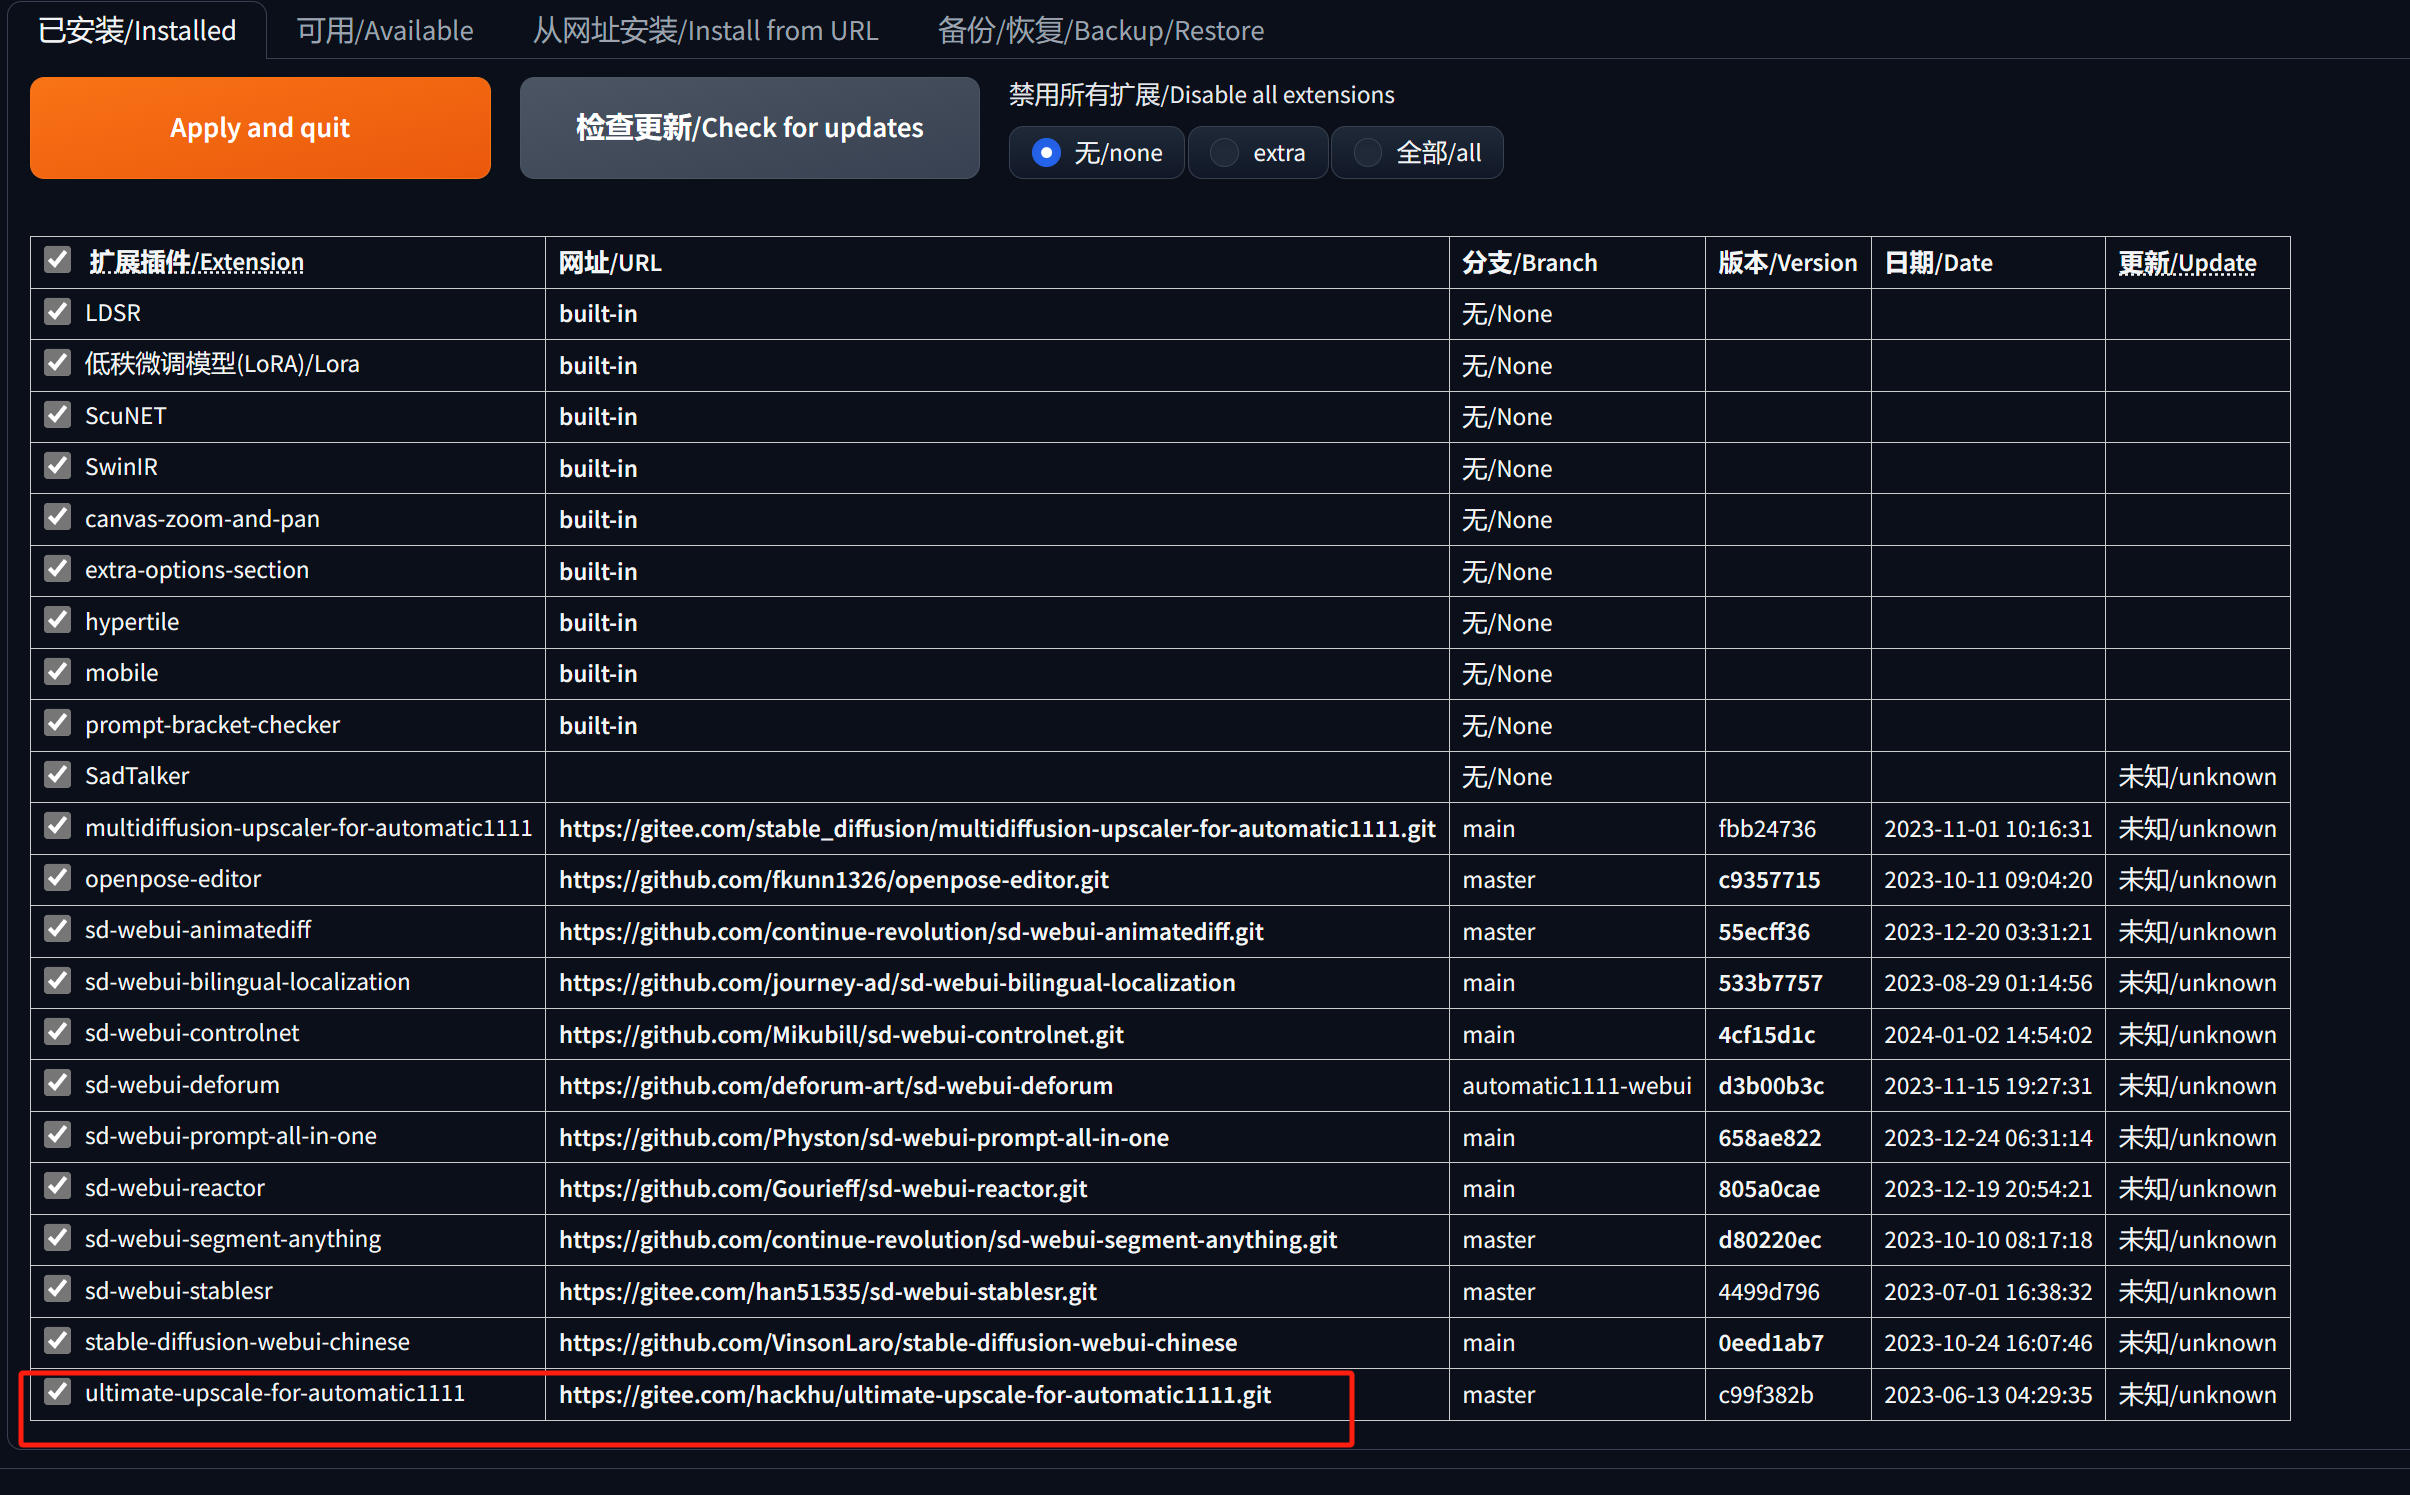
Task: Go to the Backup/Restore tab
Action: click(x=1100, y=30)
